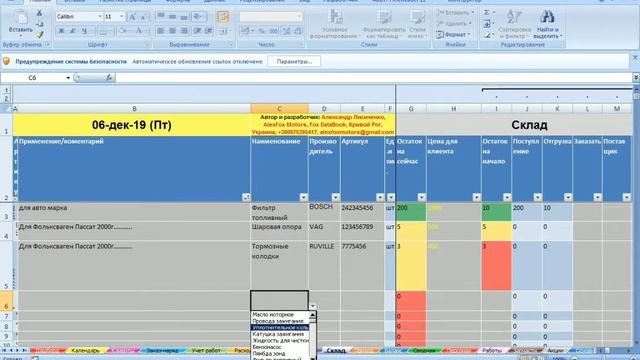The image size is (640, 360).
Task: Switch to the Учет работ sheet tab
Action: [x=206, y=351]
